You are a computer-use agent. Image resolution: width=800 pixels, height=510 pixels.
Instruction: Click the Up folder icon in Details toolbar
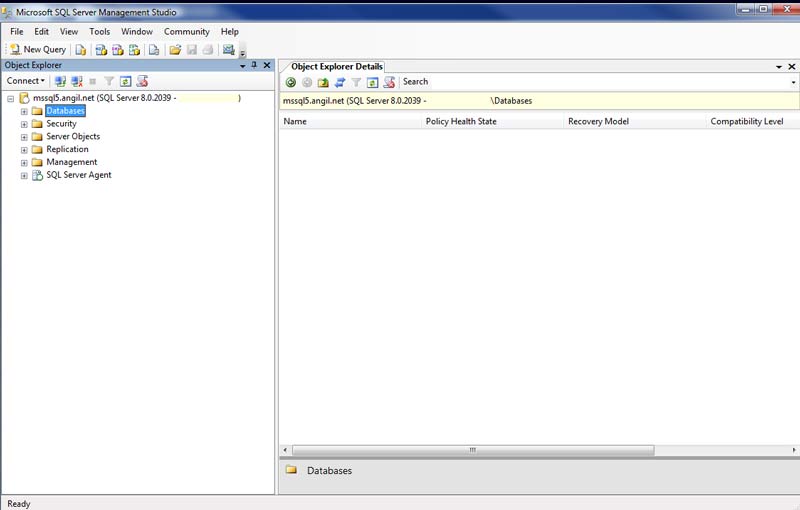323,82
